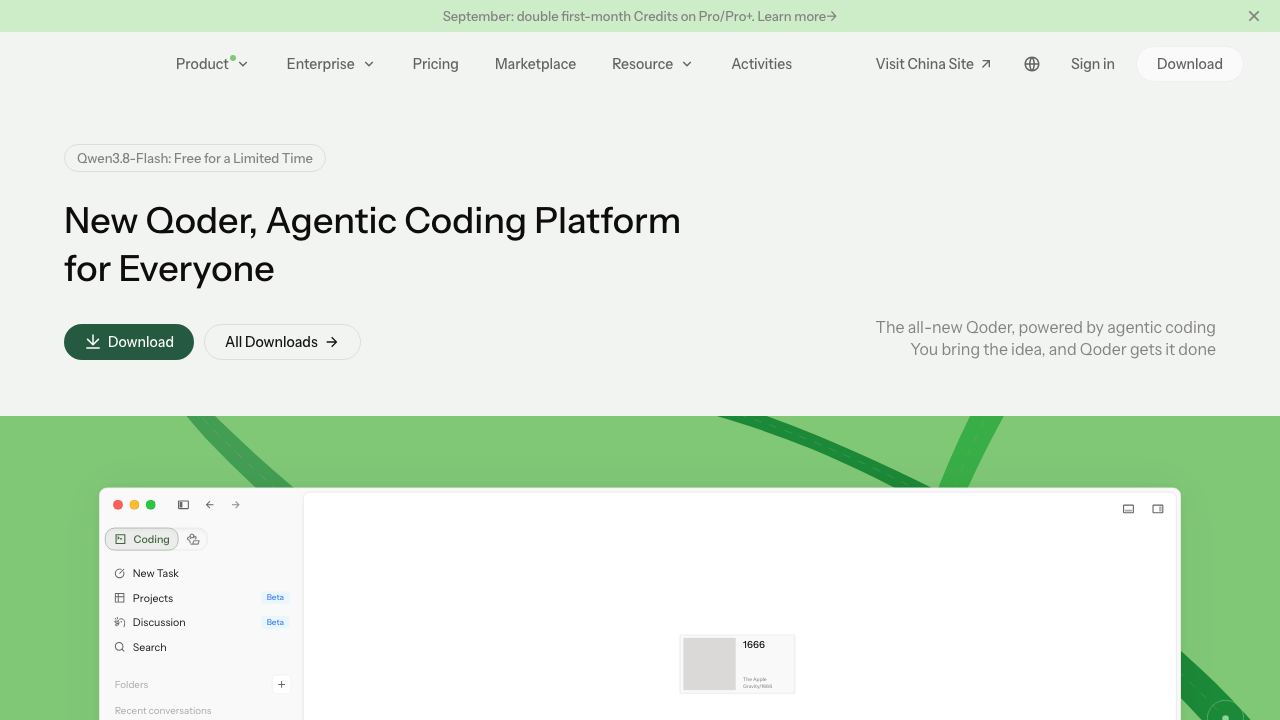Image resolution: width=1280 pixels, height=720 pixels.
Task: Toggle the sidebar panel icon in app preview
Action: coord(183,505)
